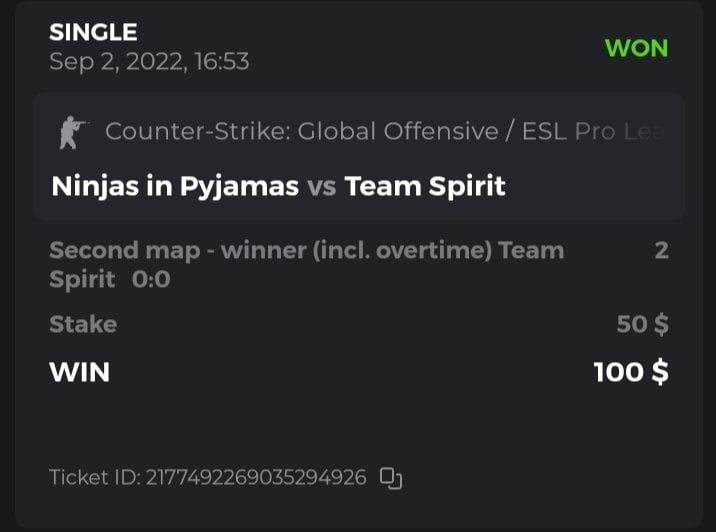716x532 pixels.
Task: Select the Ticket ID number text
Action: [x=256, y=478]
